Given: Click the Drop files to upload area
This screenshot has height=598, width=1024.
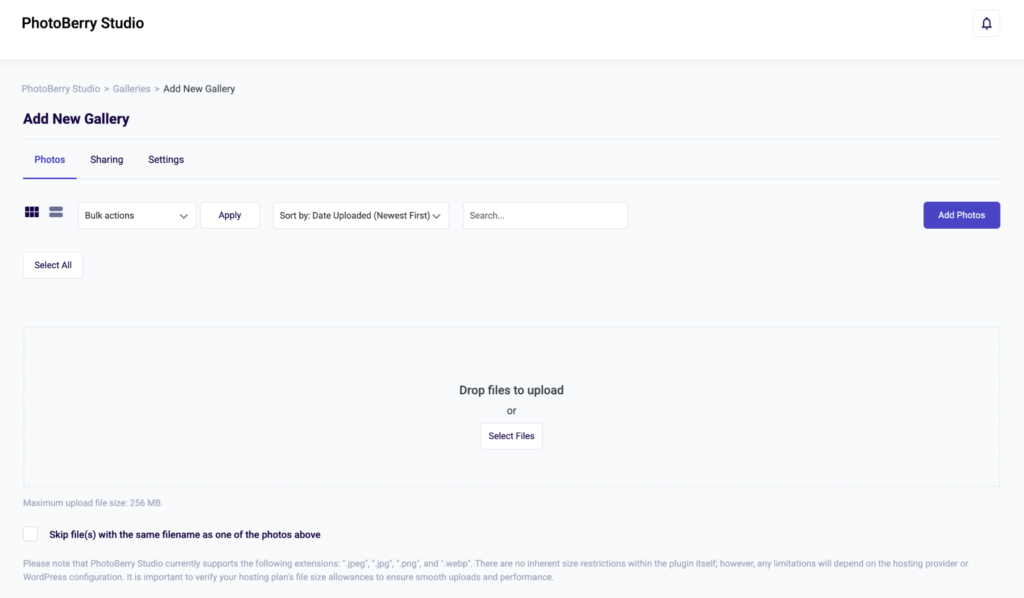Looking at the screenshot, I should 511,390.
